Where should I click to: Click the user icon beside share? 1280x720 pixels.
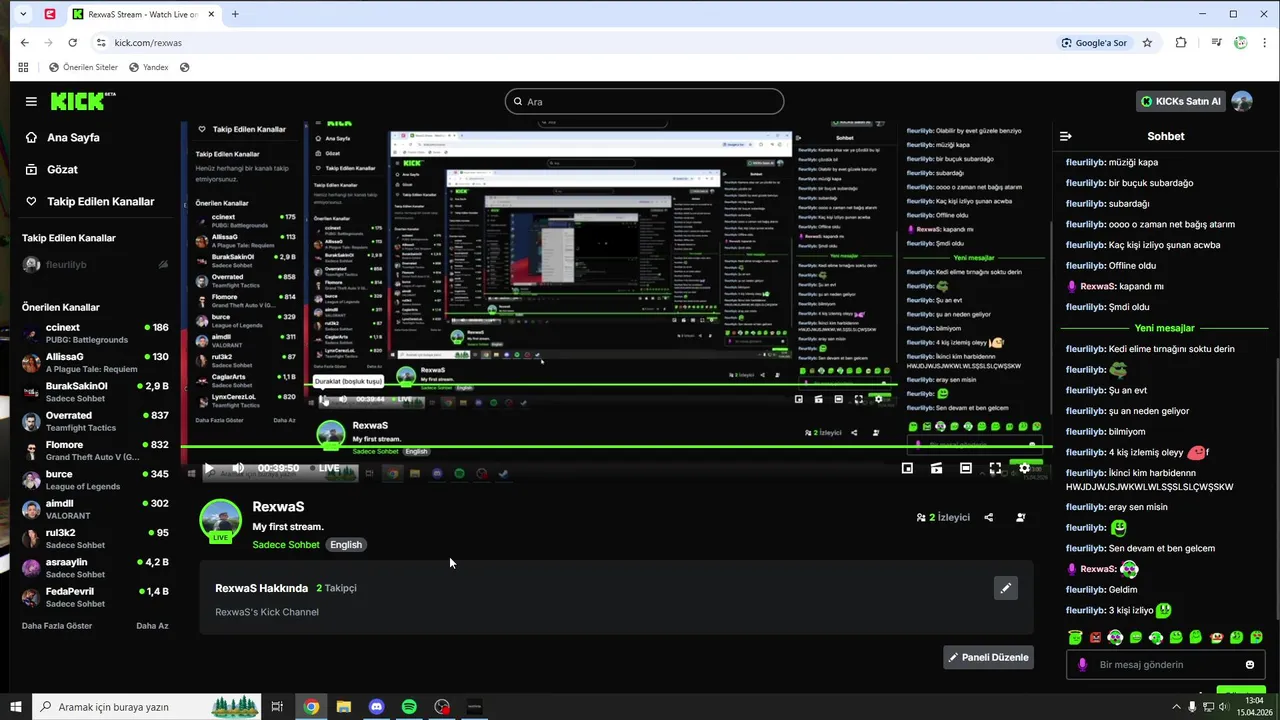(x=1020, y=517)
